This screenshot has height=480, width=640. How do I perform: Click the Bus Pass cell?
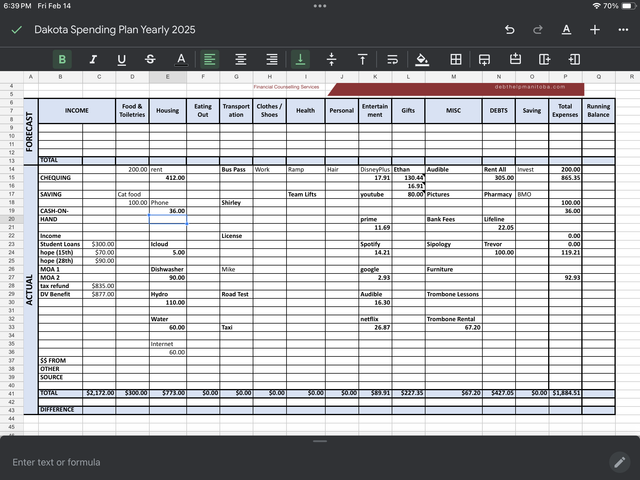click(236, 169)
